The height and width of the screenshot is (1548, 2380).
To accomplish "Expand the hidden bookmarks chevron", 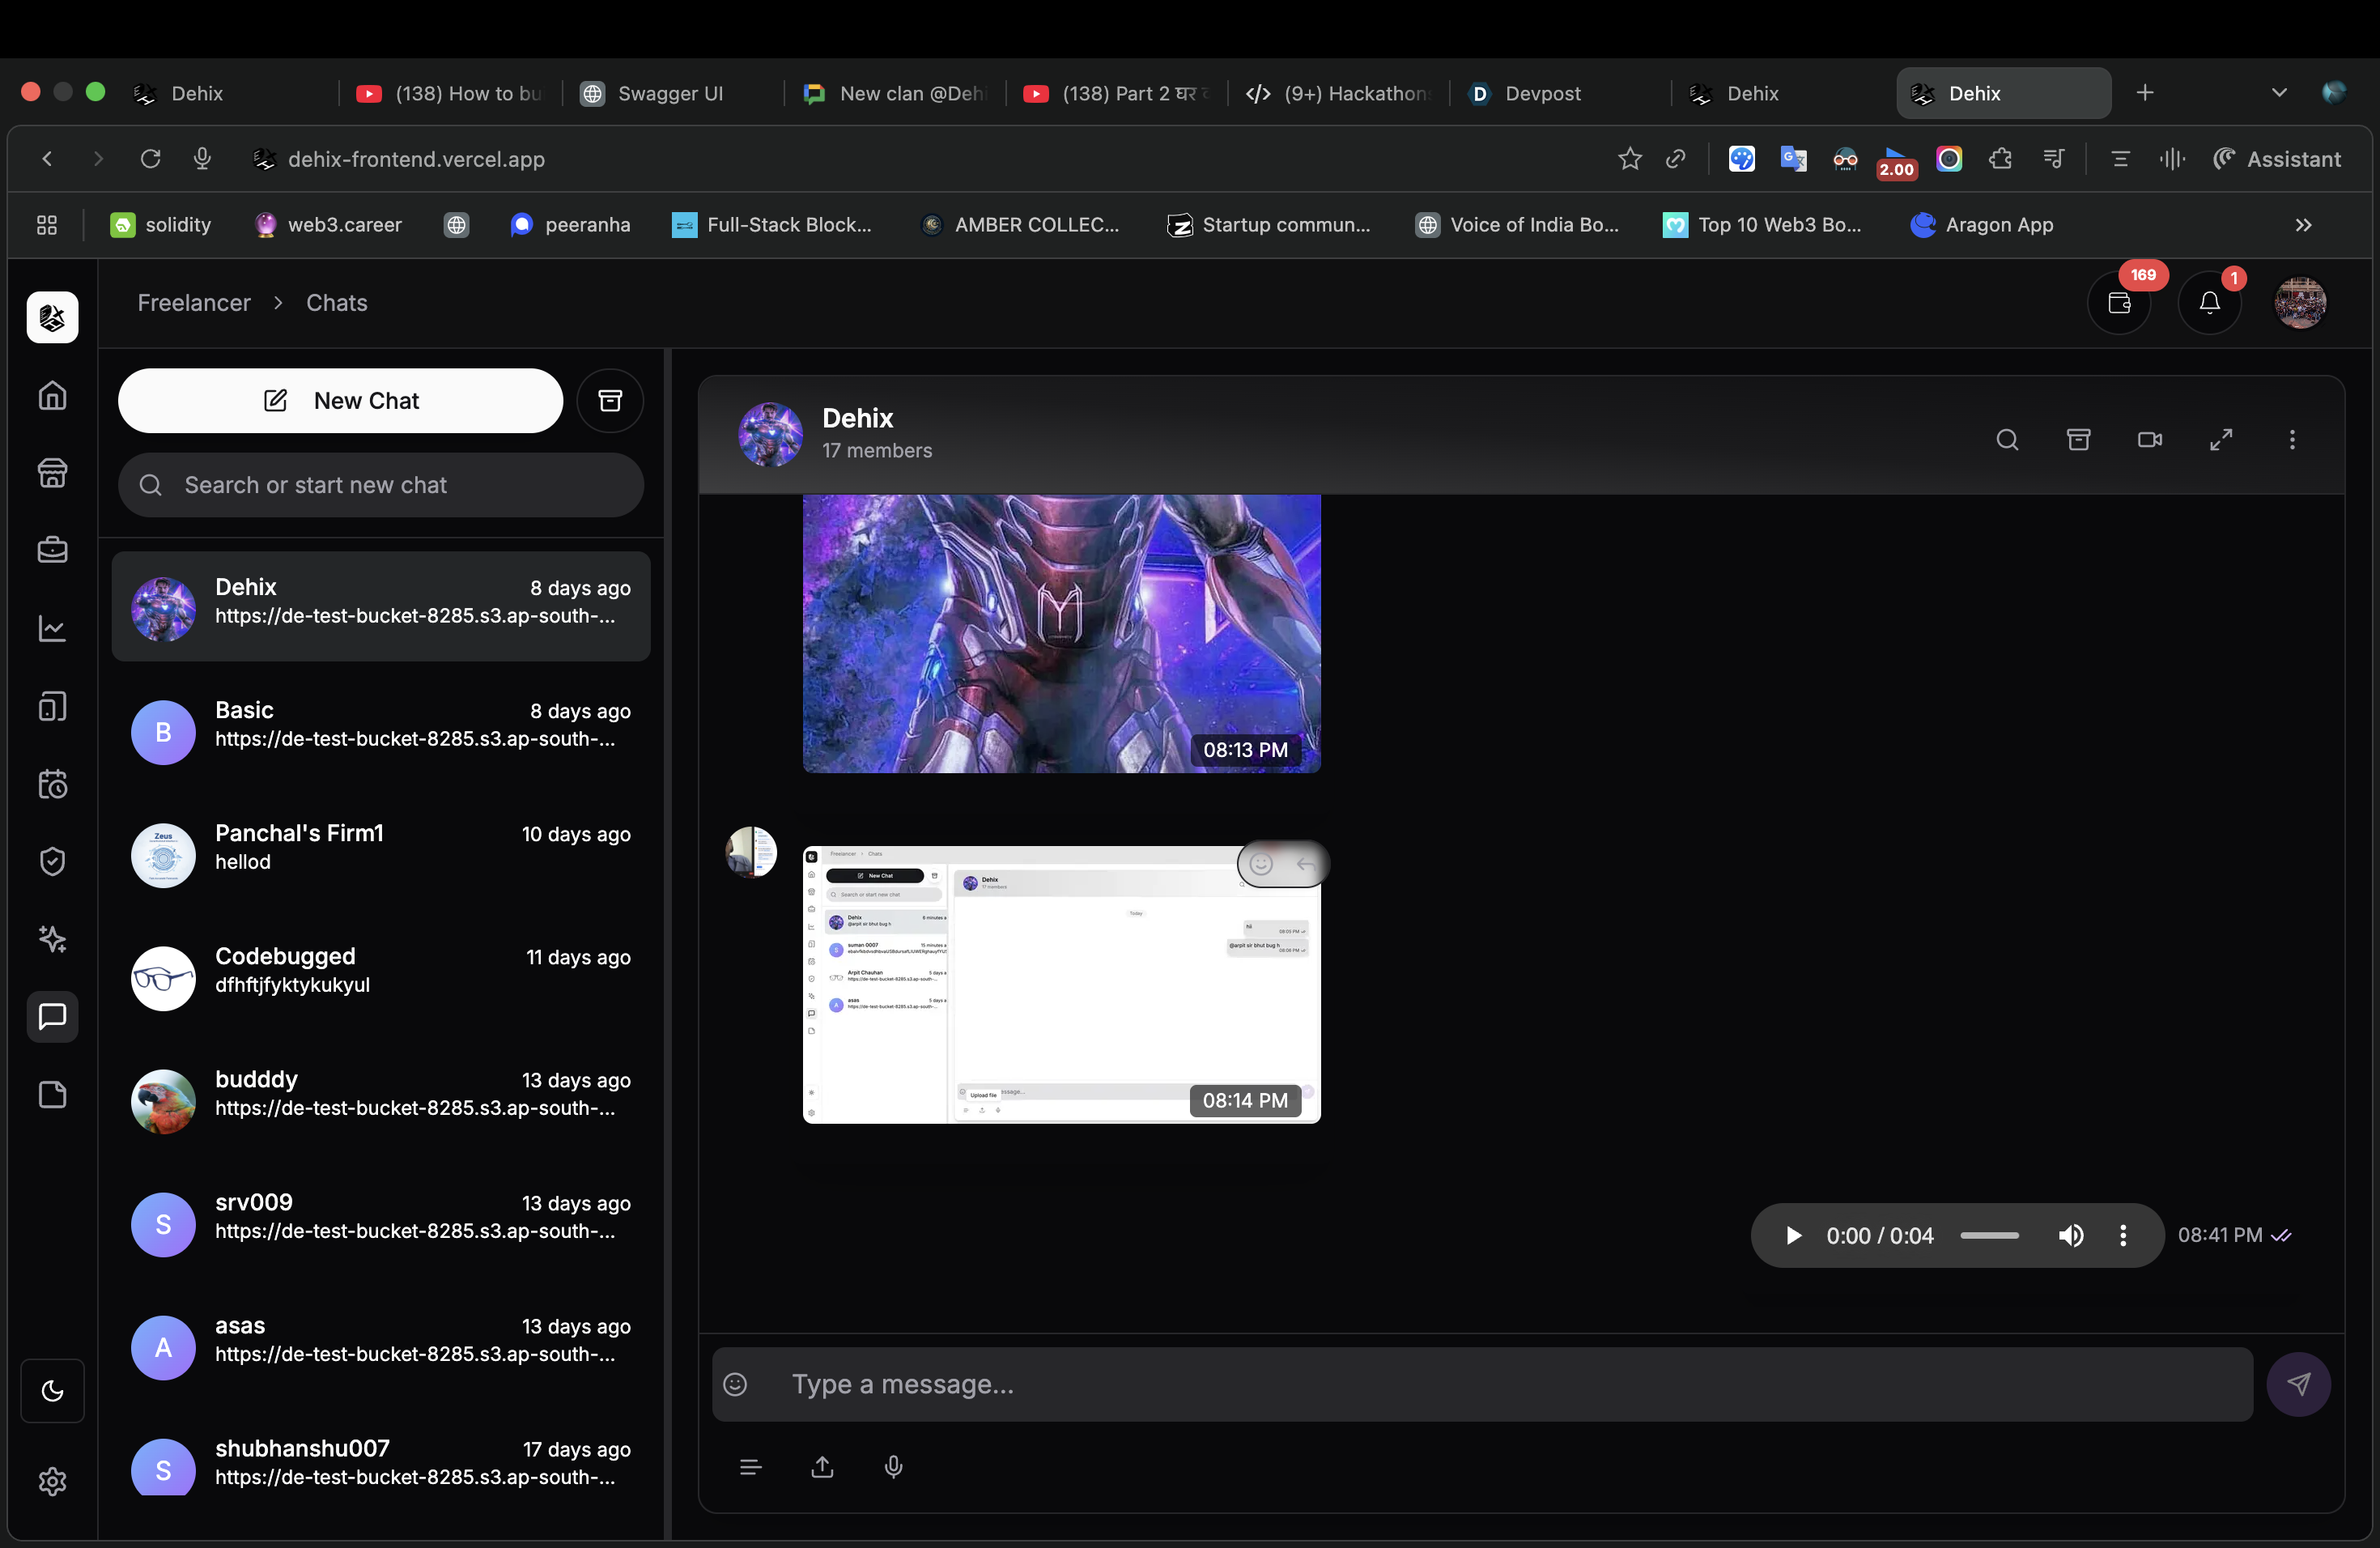I will point(2303,225).
